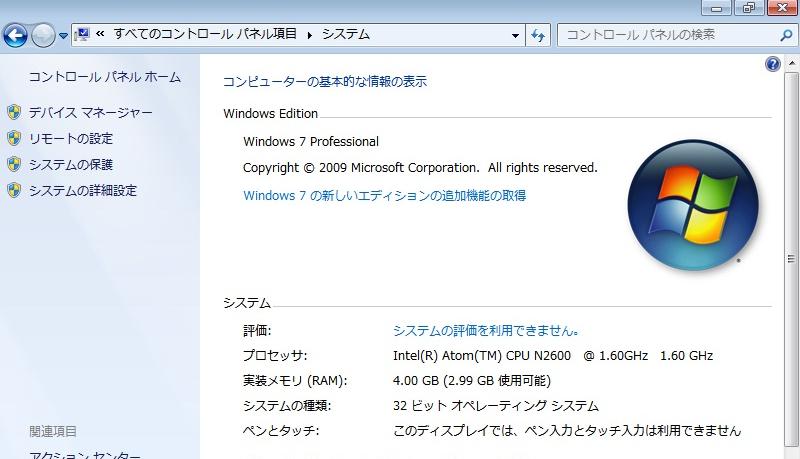Restore down the System window

coord(748,8)
